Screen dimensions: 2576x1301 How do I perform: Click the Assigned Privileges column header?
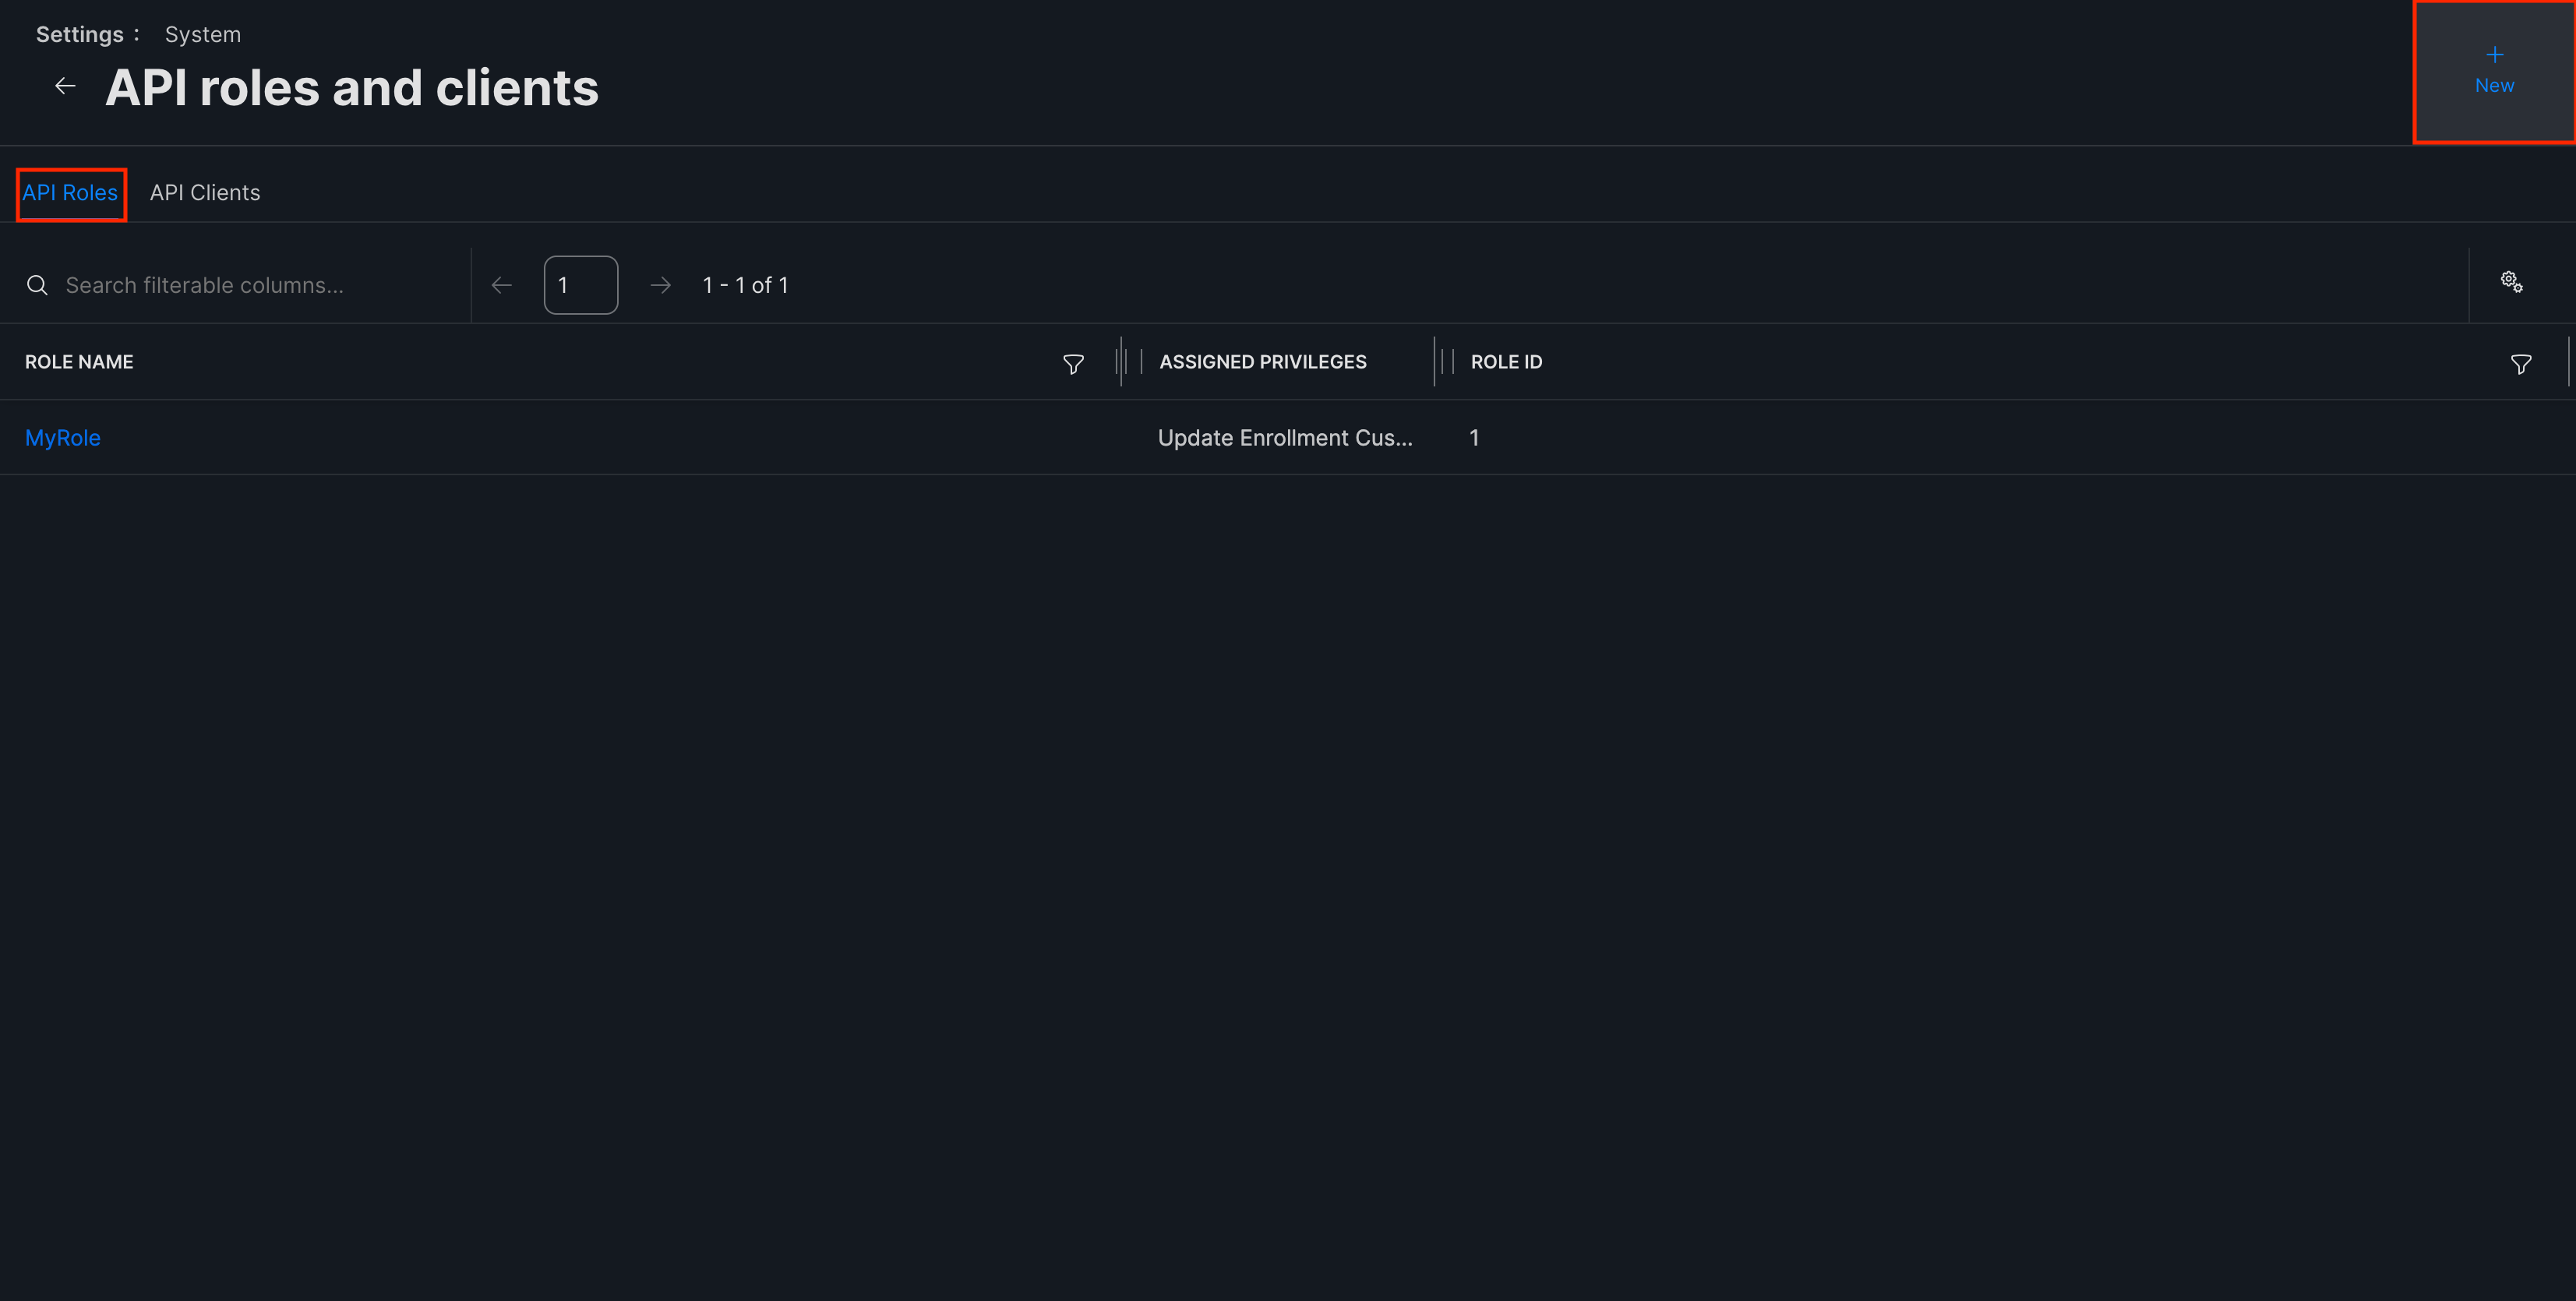pos(1262,362)
